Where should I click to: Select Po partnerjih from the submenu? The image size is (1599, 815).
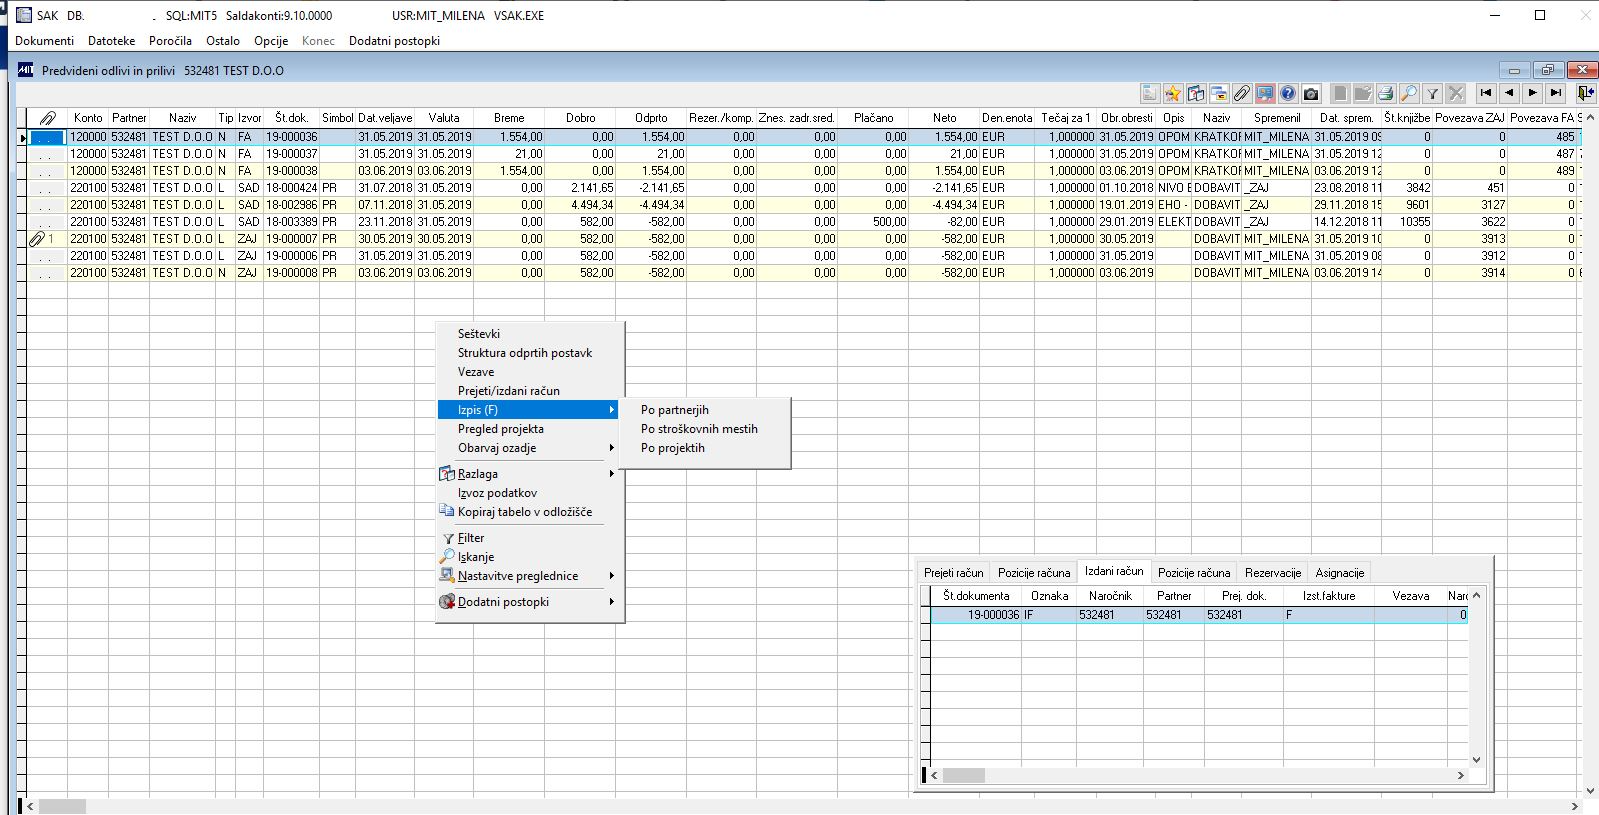[x=675, y=410]
